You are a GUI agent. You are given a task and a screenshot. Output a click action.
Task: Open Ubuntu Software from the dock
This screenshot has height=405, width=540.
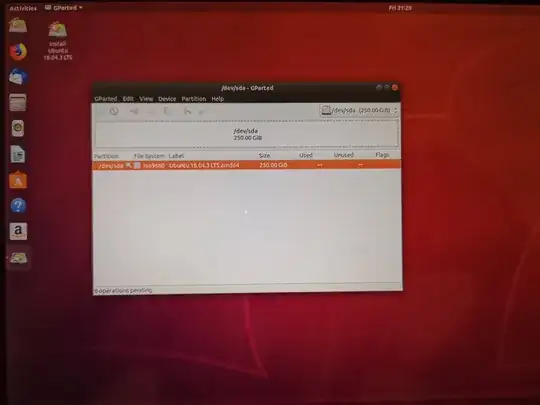click(x=18, y=180)
